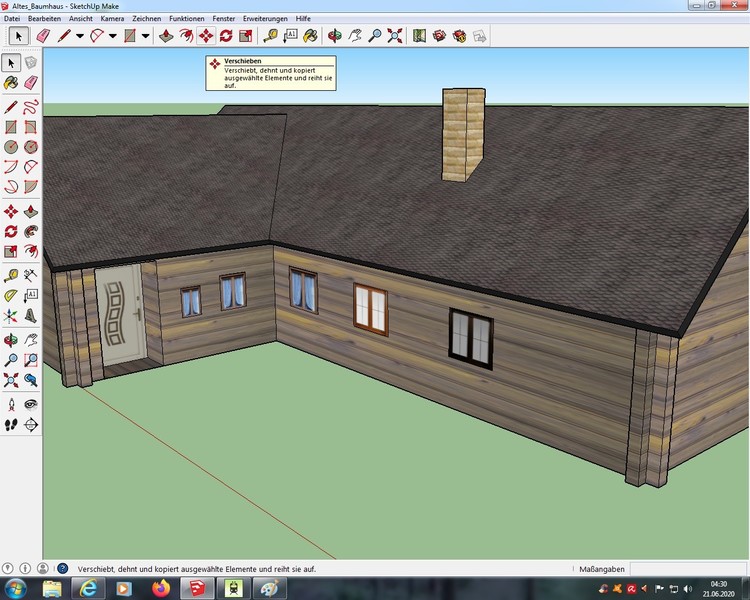Viewport: 750px width, 600px height.
Task: Click the 'Maßangaben' label in status bar
Action: 602,569
